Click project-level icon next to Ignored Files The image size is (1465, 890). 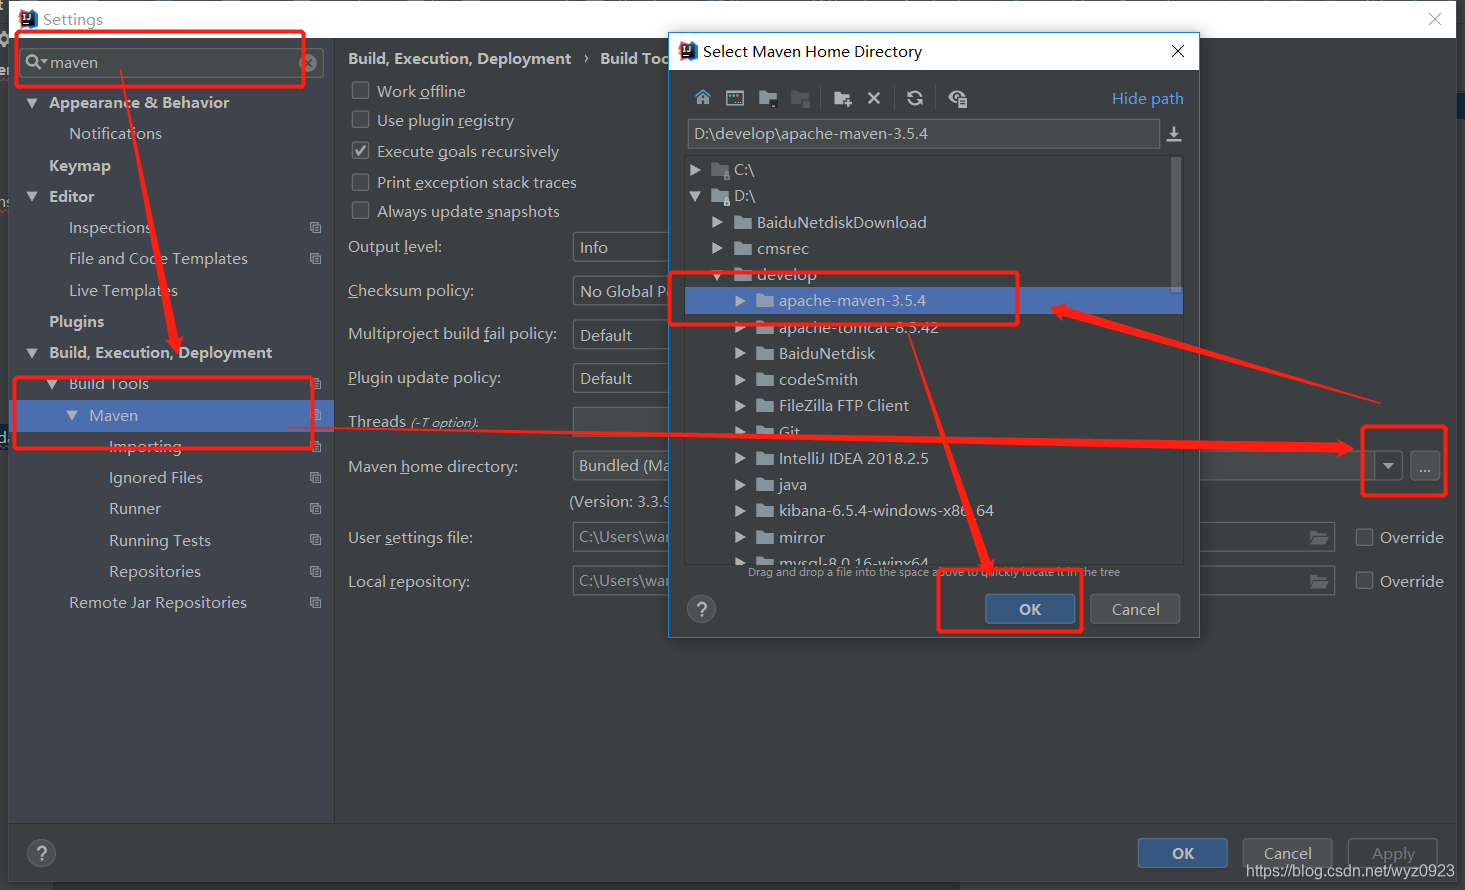(316, 478)
